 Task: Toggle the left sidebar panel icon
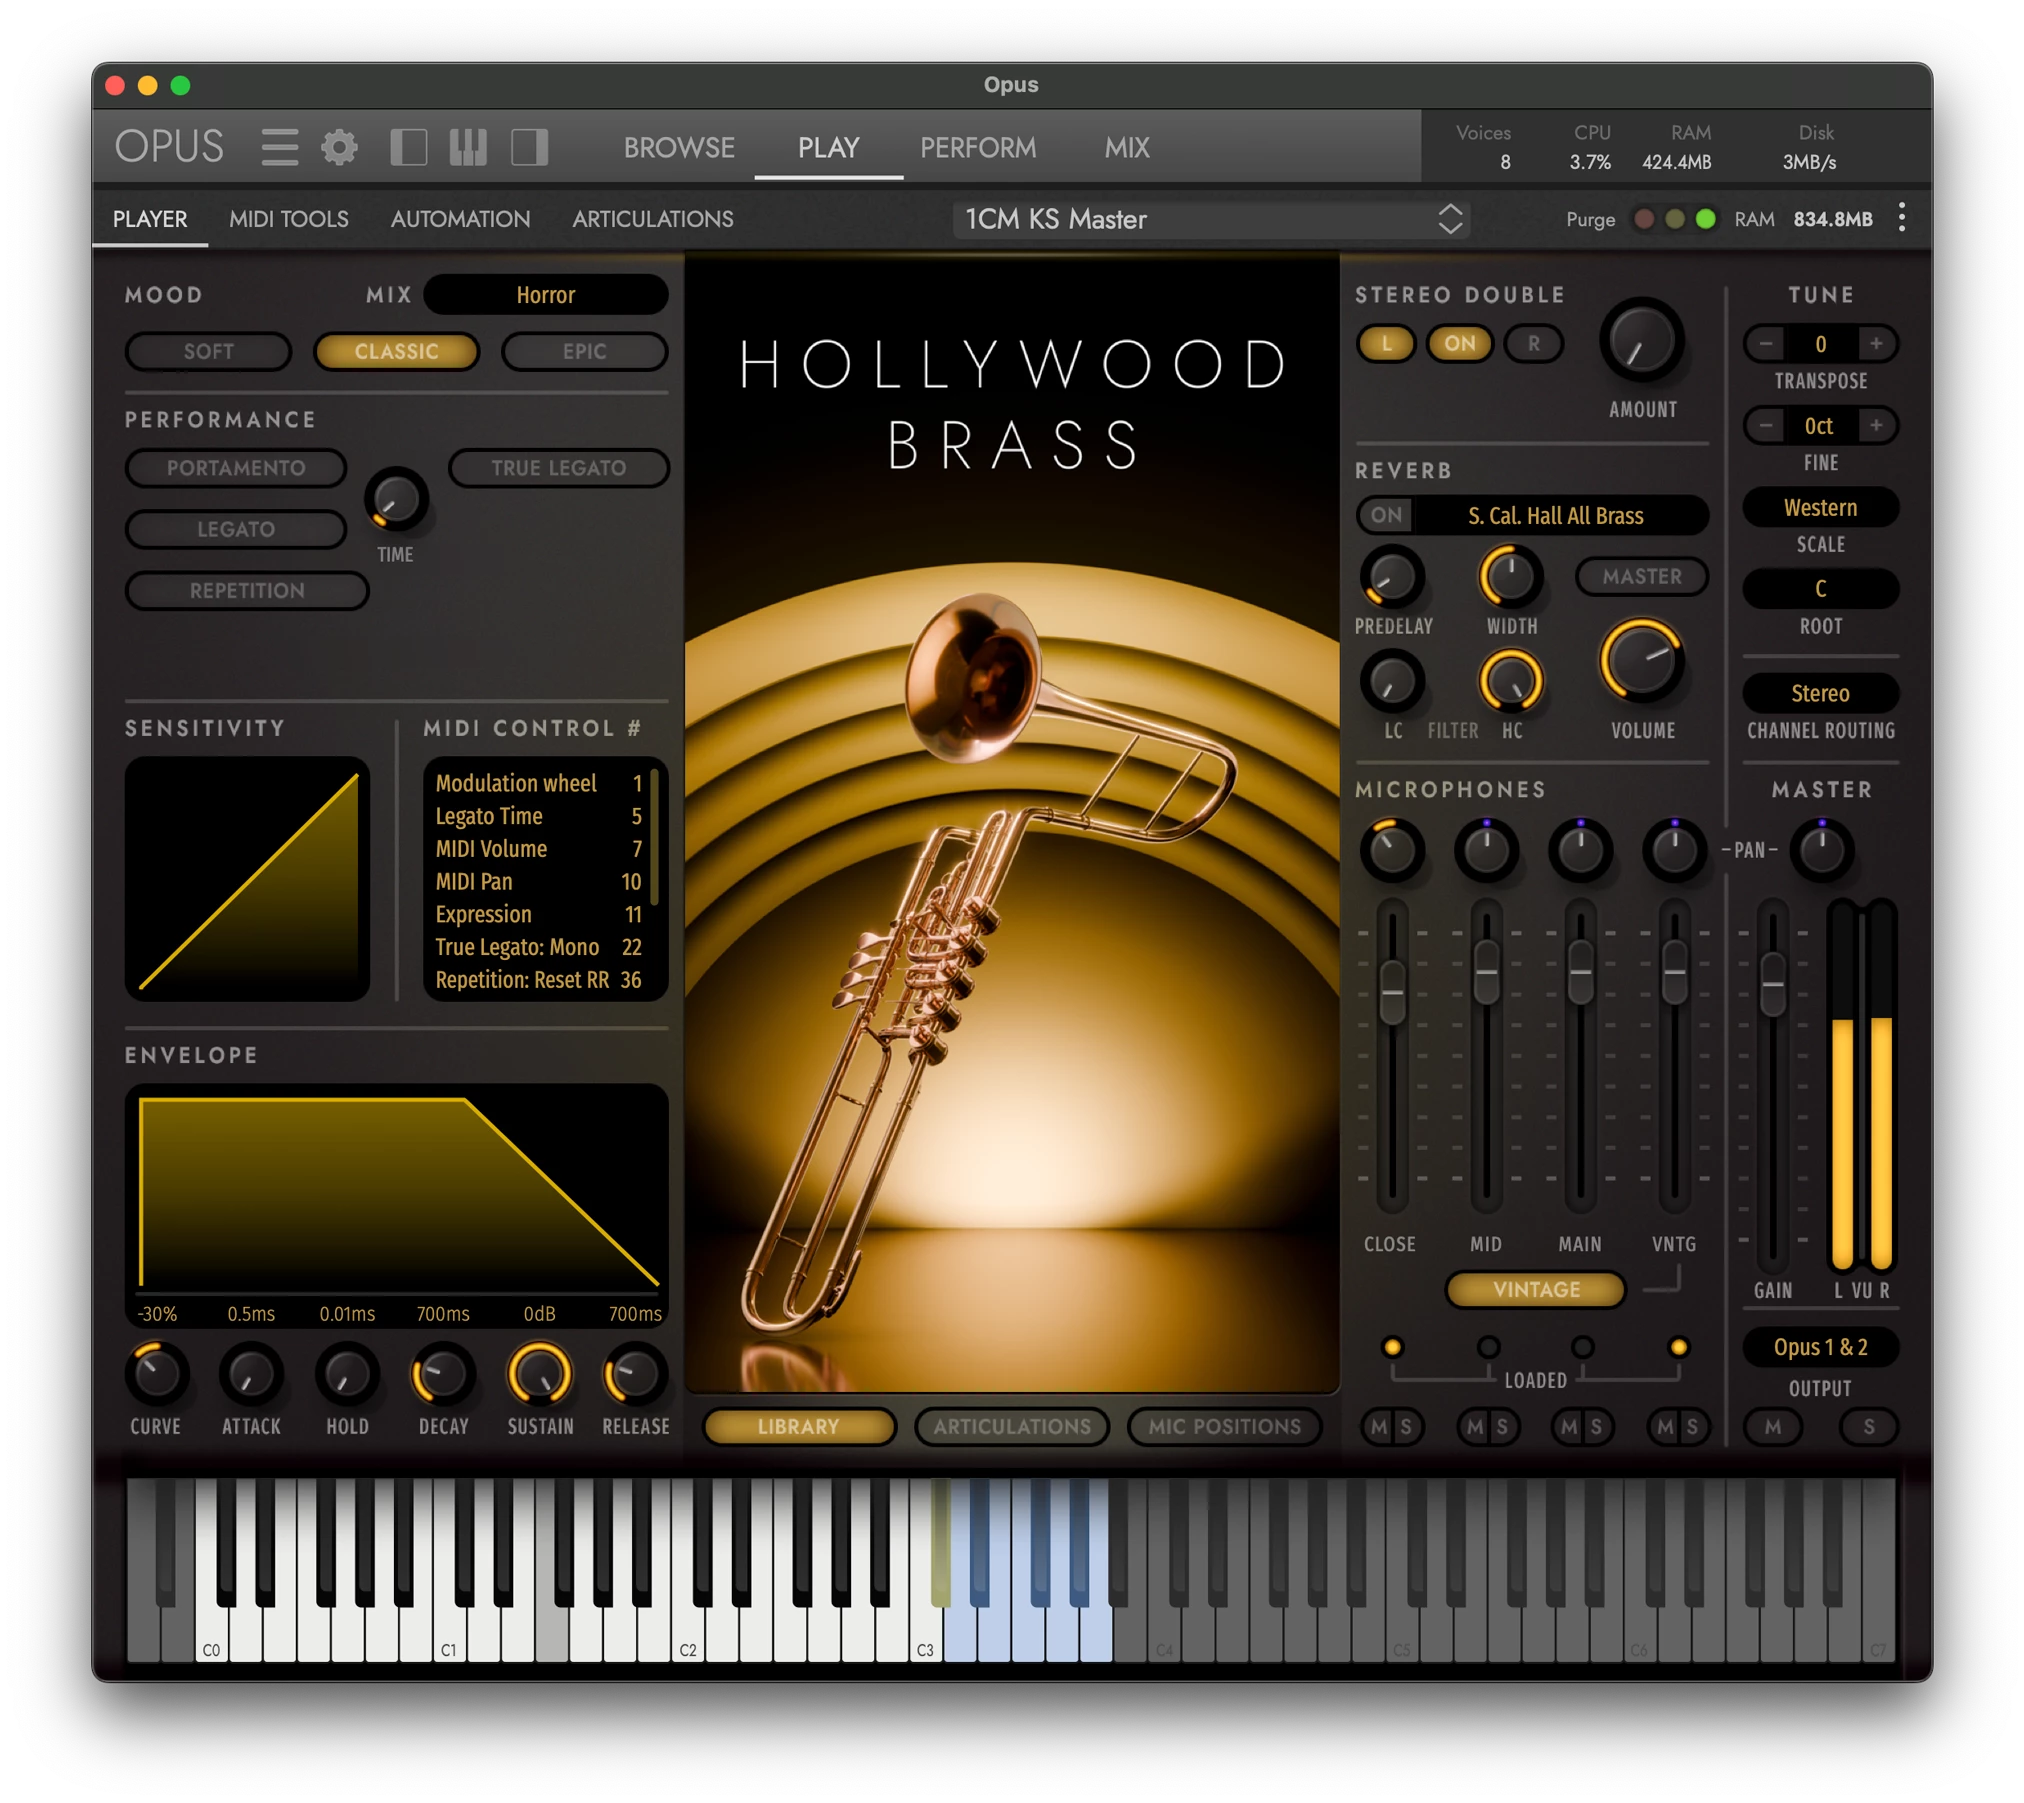408,147
